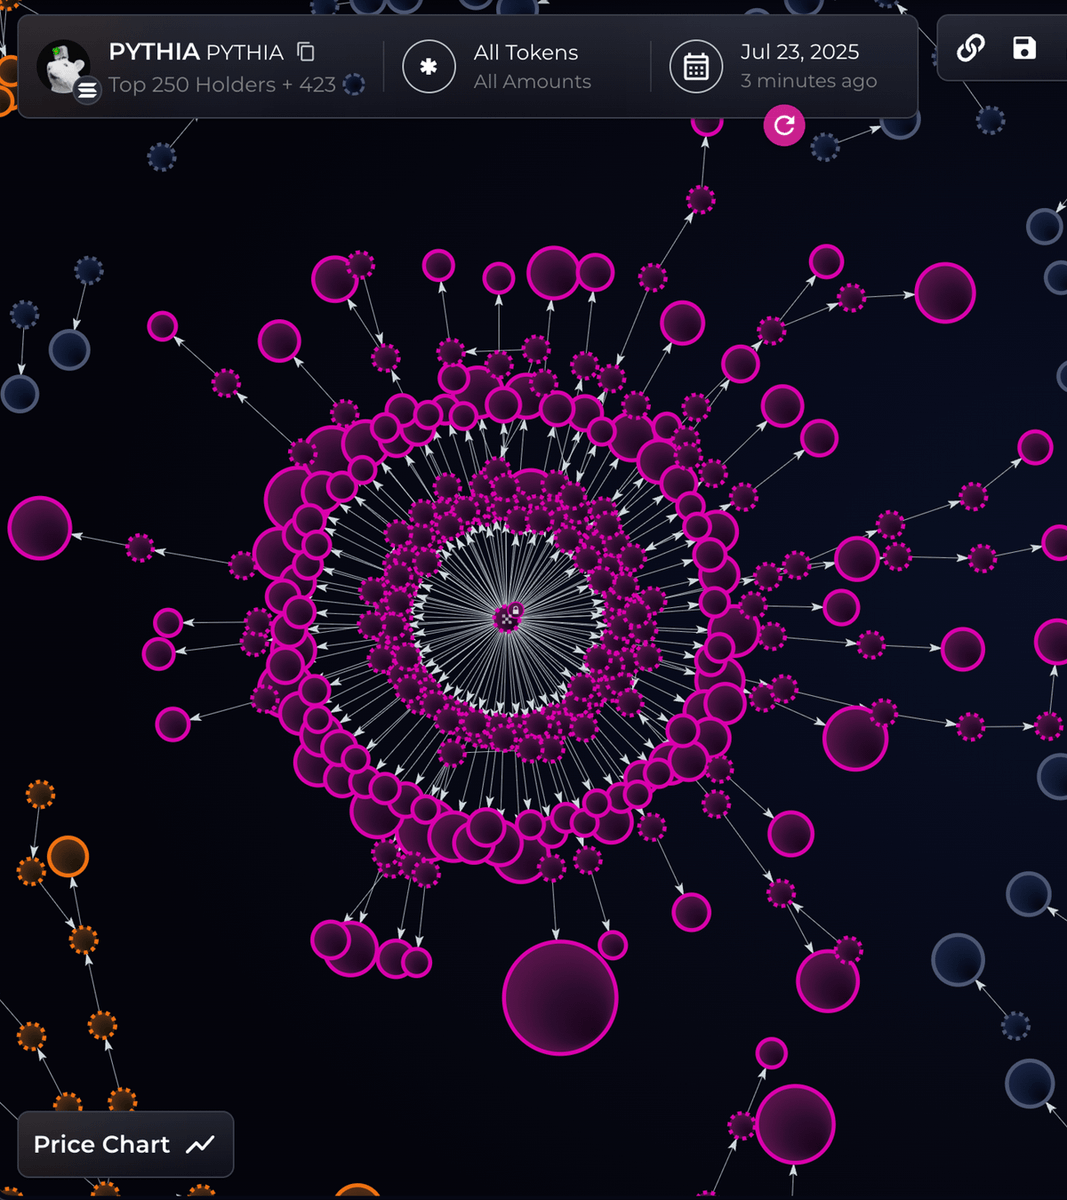Click the '3 minutes ago' timestamp
The image size is (1067, 1200).
tap(808, 81)
